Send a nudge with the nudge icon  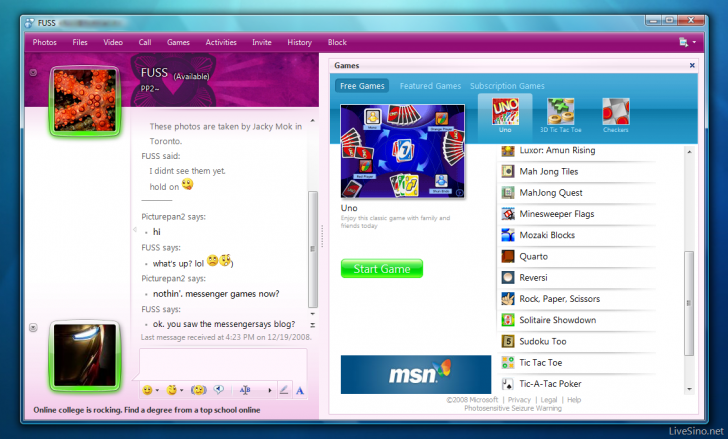[198, 390]
